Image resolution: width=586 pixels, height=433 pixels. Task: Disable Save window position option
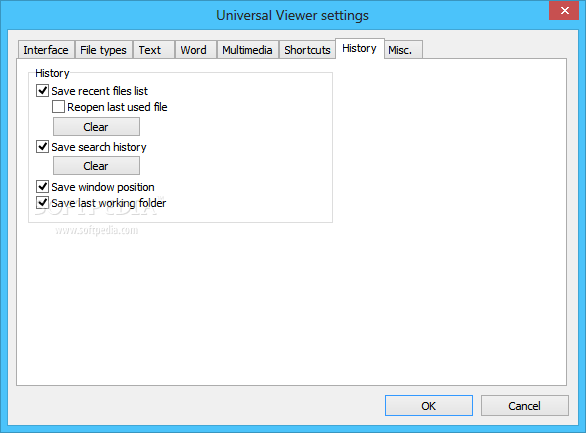coord(43,186)
